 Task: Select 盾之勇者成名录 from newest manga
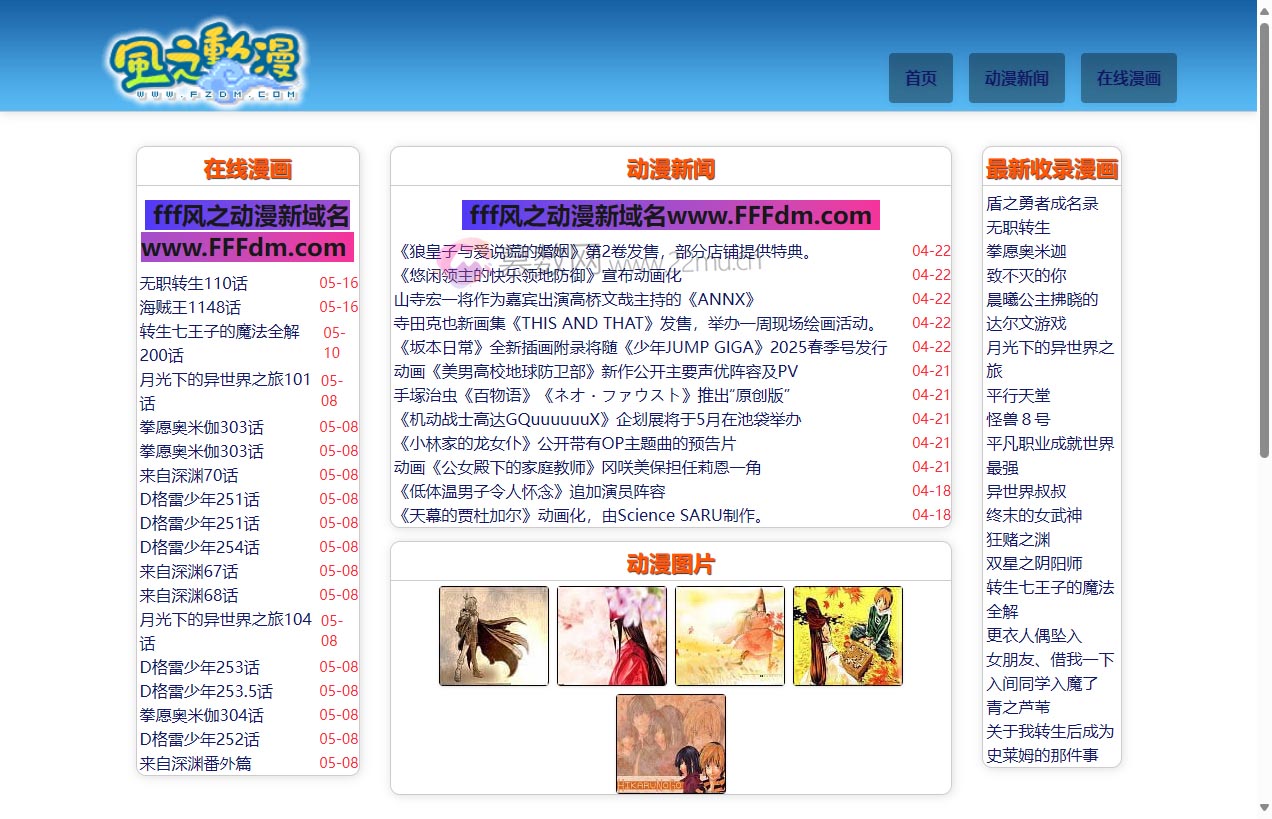1042,203
